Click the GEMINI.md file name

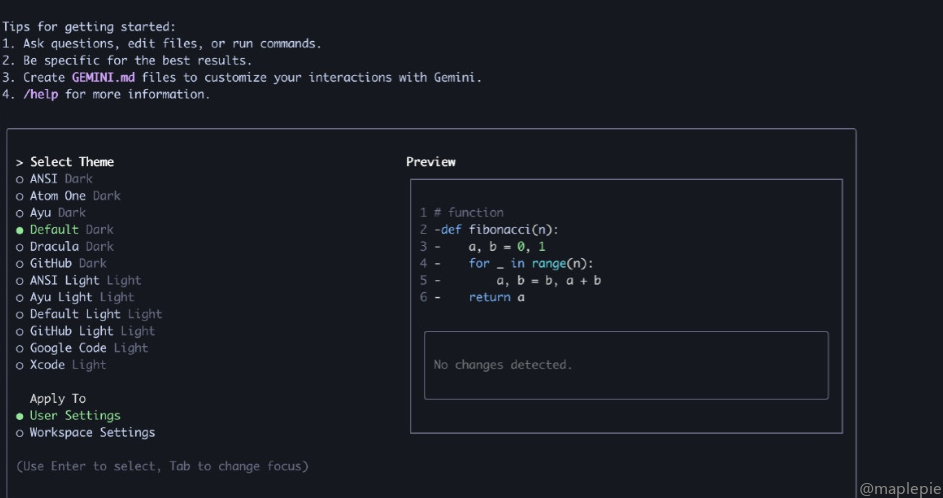(103, 78)
